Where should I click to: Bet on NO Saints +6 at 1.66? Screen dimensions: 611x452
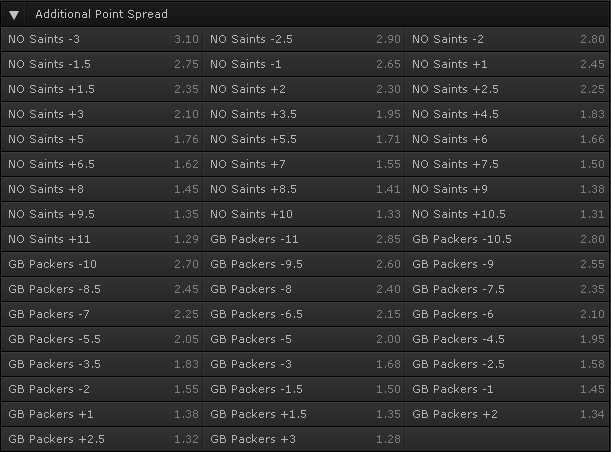(507, 139)
